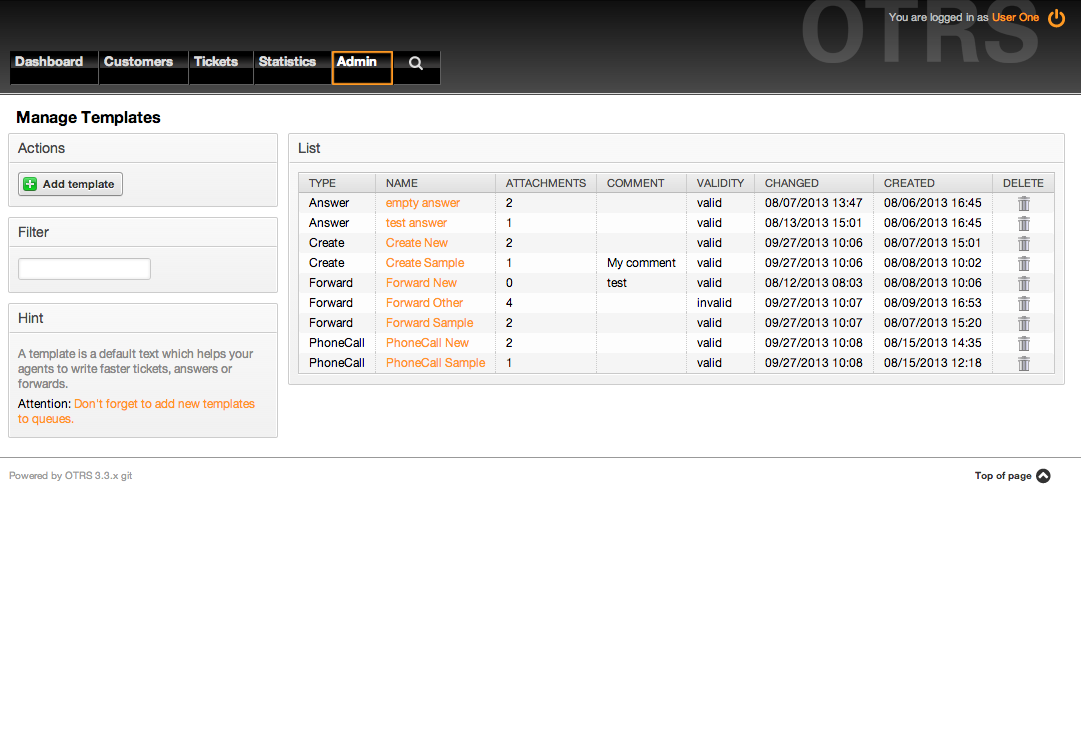
Task: Click the logout power icon
Action: tap(1056, 18)
